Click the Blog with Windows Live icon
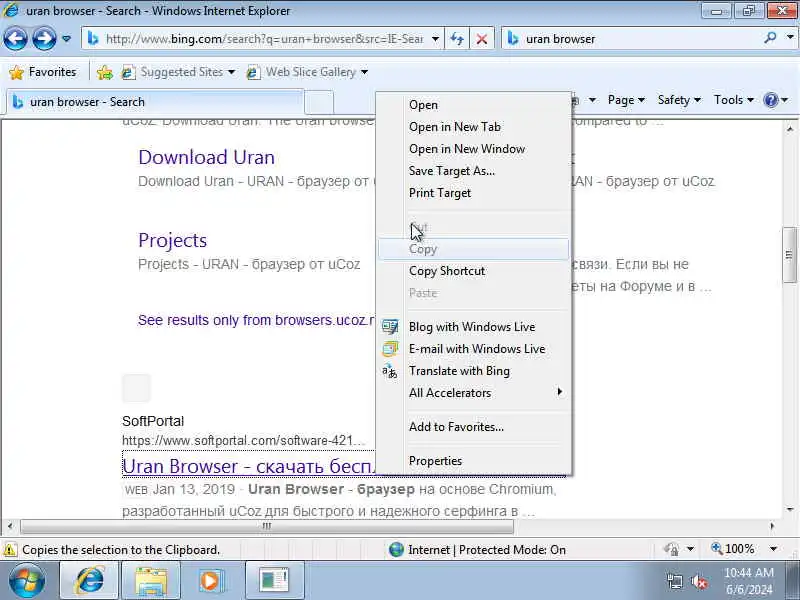Image resolution: width=800 pixels, height=600 pixels. [x=390, y=327]
